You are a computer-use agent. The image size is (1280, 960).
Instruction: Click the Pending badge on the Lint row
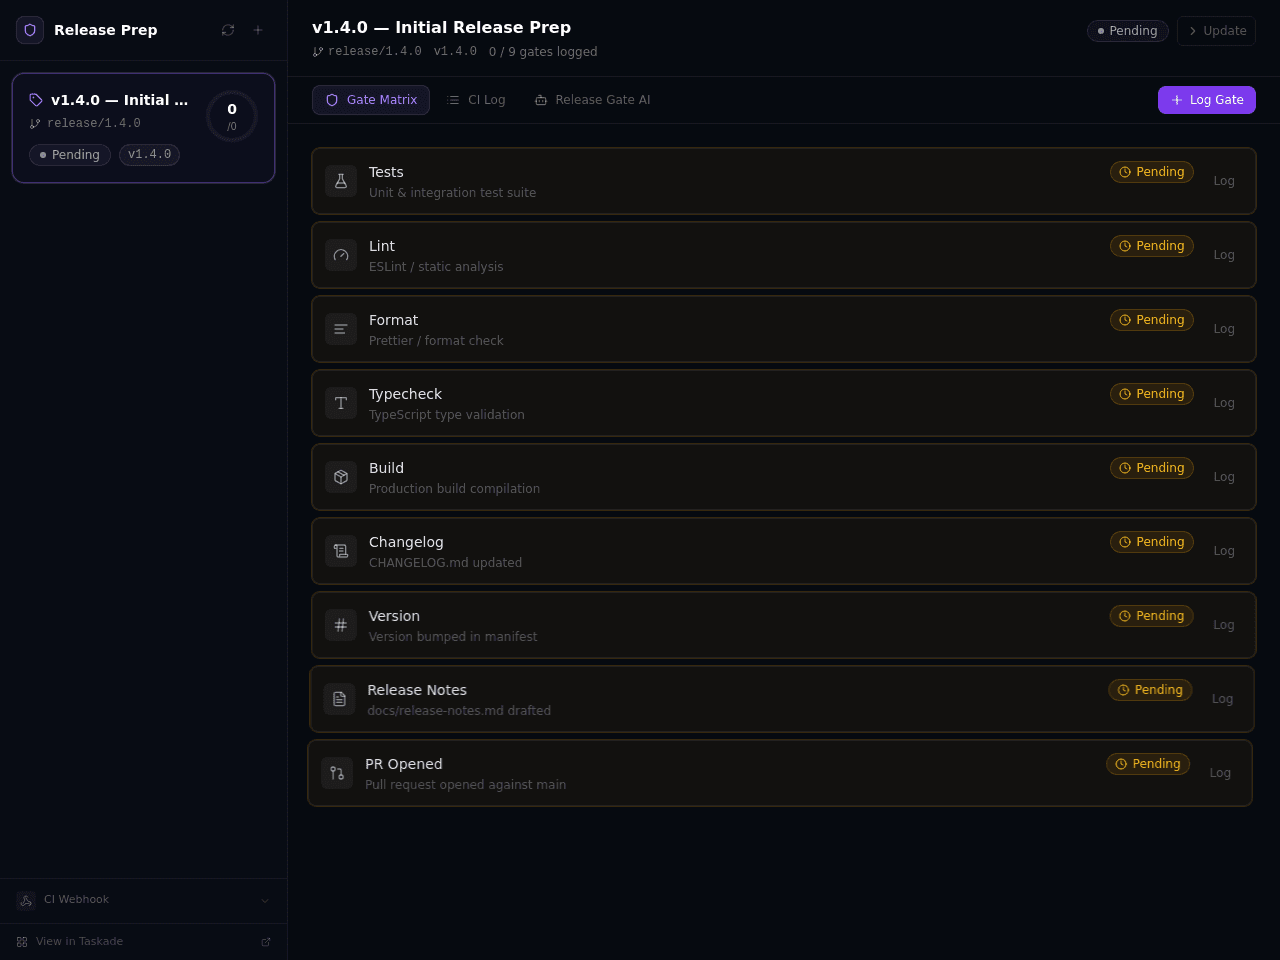click(x=1152, y=246)
